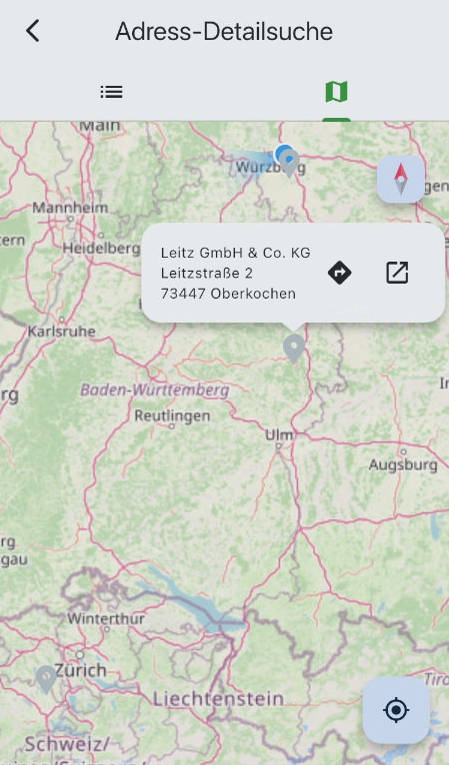Center map on my location

click(x=396, y=710)
